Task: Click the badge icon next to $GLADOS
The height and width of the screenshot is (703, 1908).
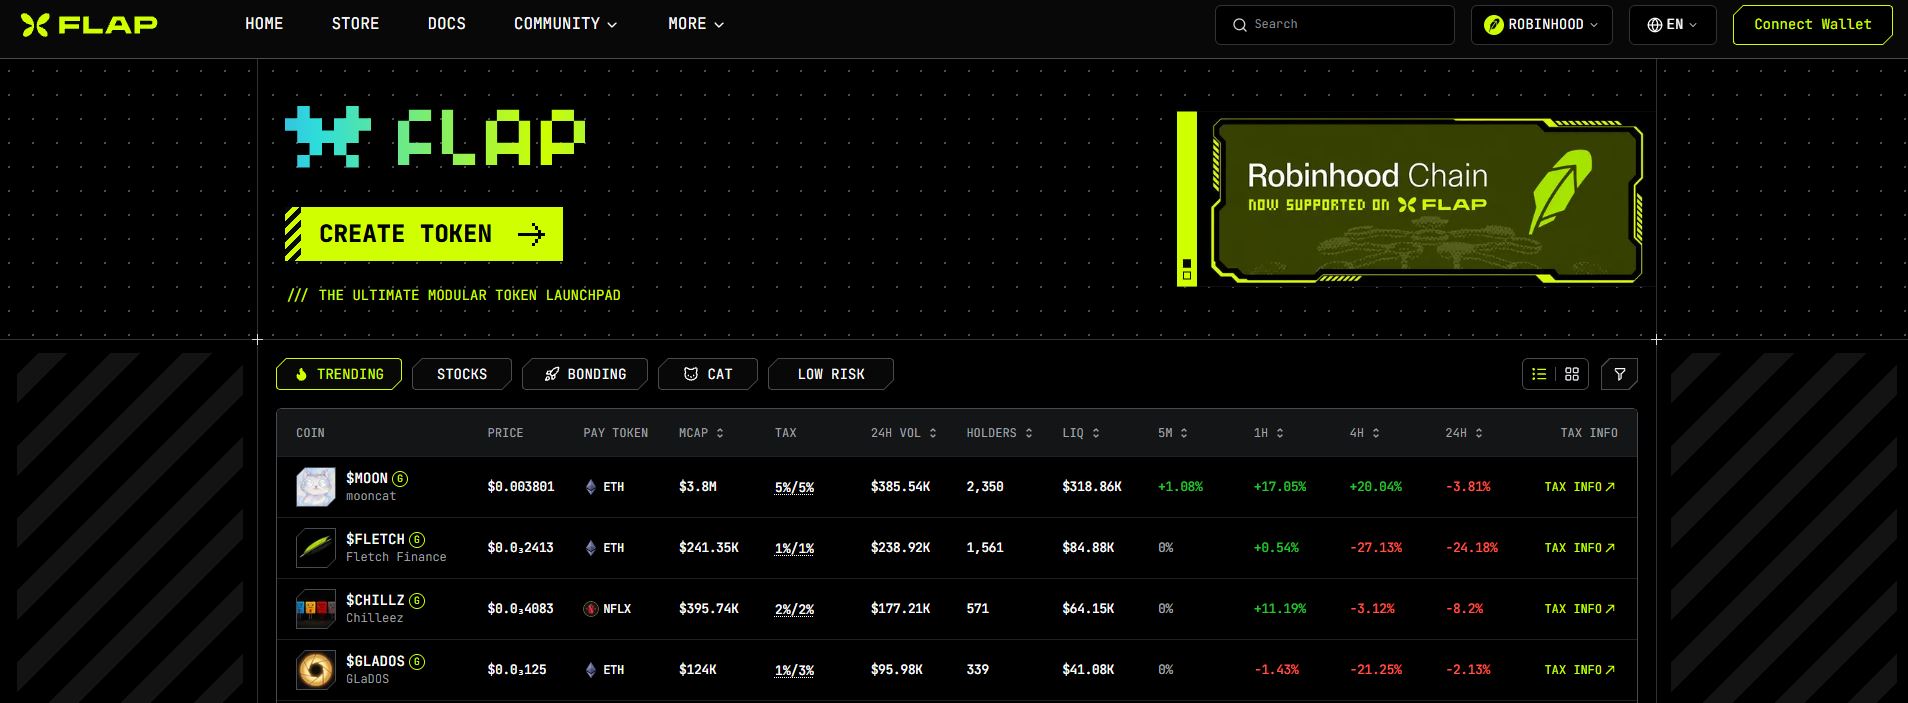Action: (417, 661)
